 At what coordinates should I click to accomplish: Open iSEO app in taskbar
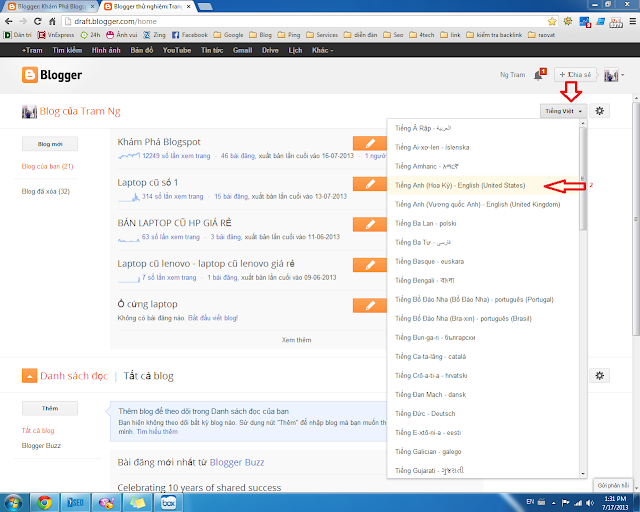75,502
